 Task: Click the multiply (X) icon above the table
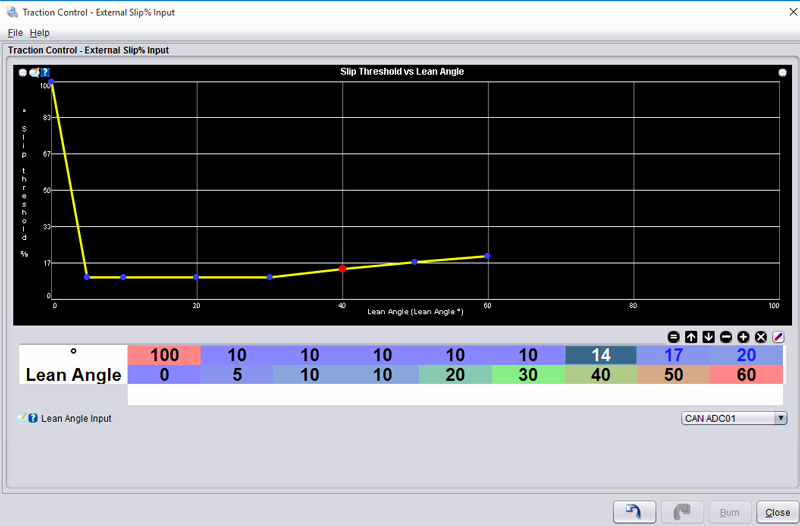(x=761, y=337)
